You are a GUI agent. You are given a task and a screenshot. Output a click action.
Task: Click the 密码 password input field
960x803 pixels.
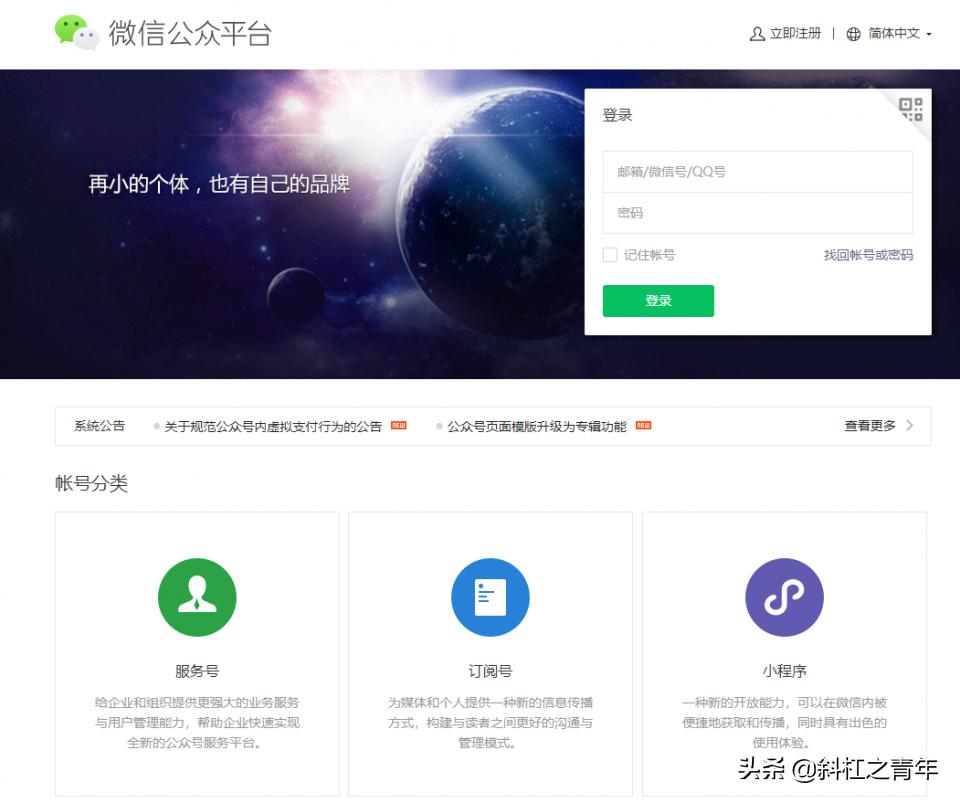pyautogui.click(x=757, y=212)
